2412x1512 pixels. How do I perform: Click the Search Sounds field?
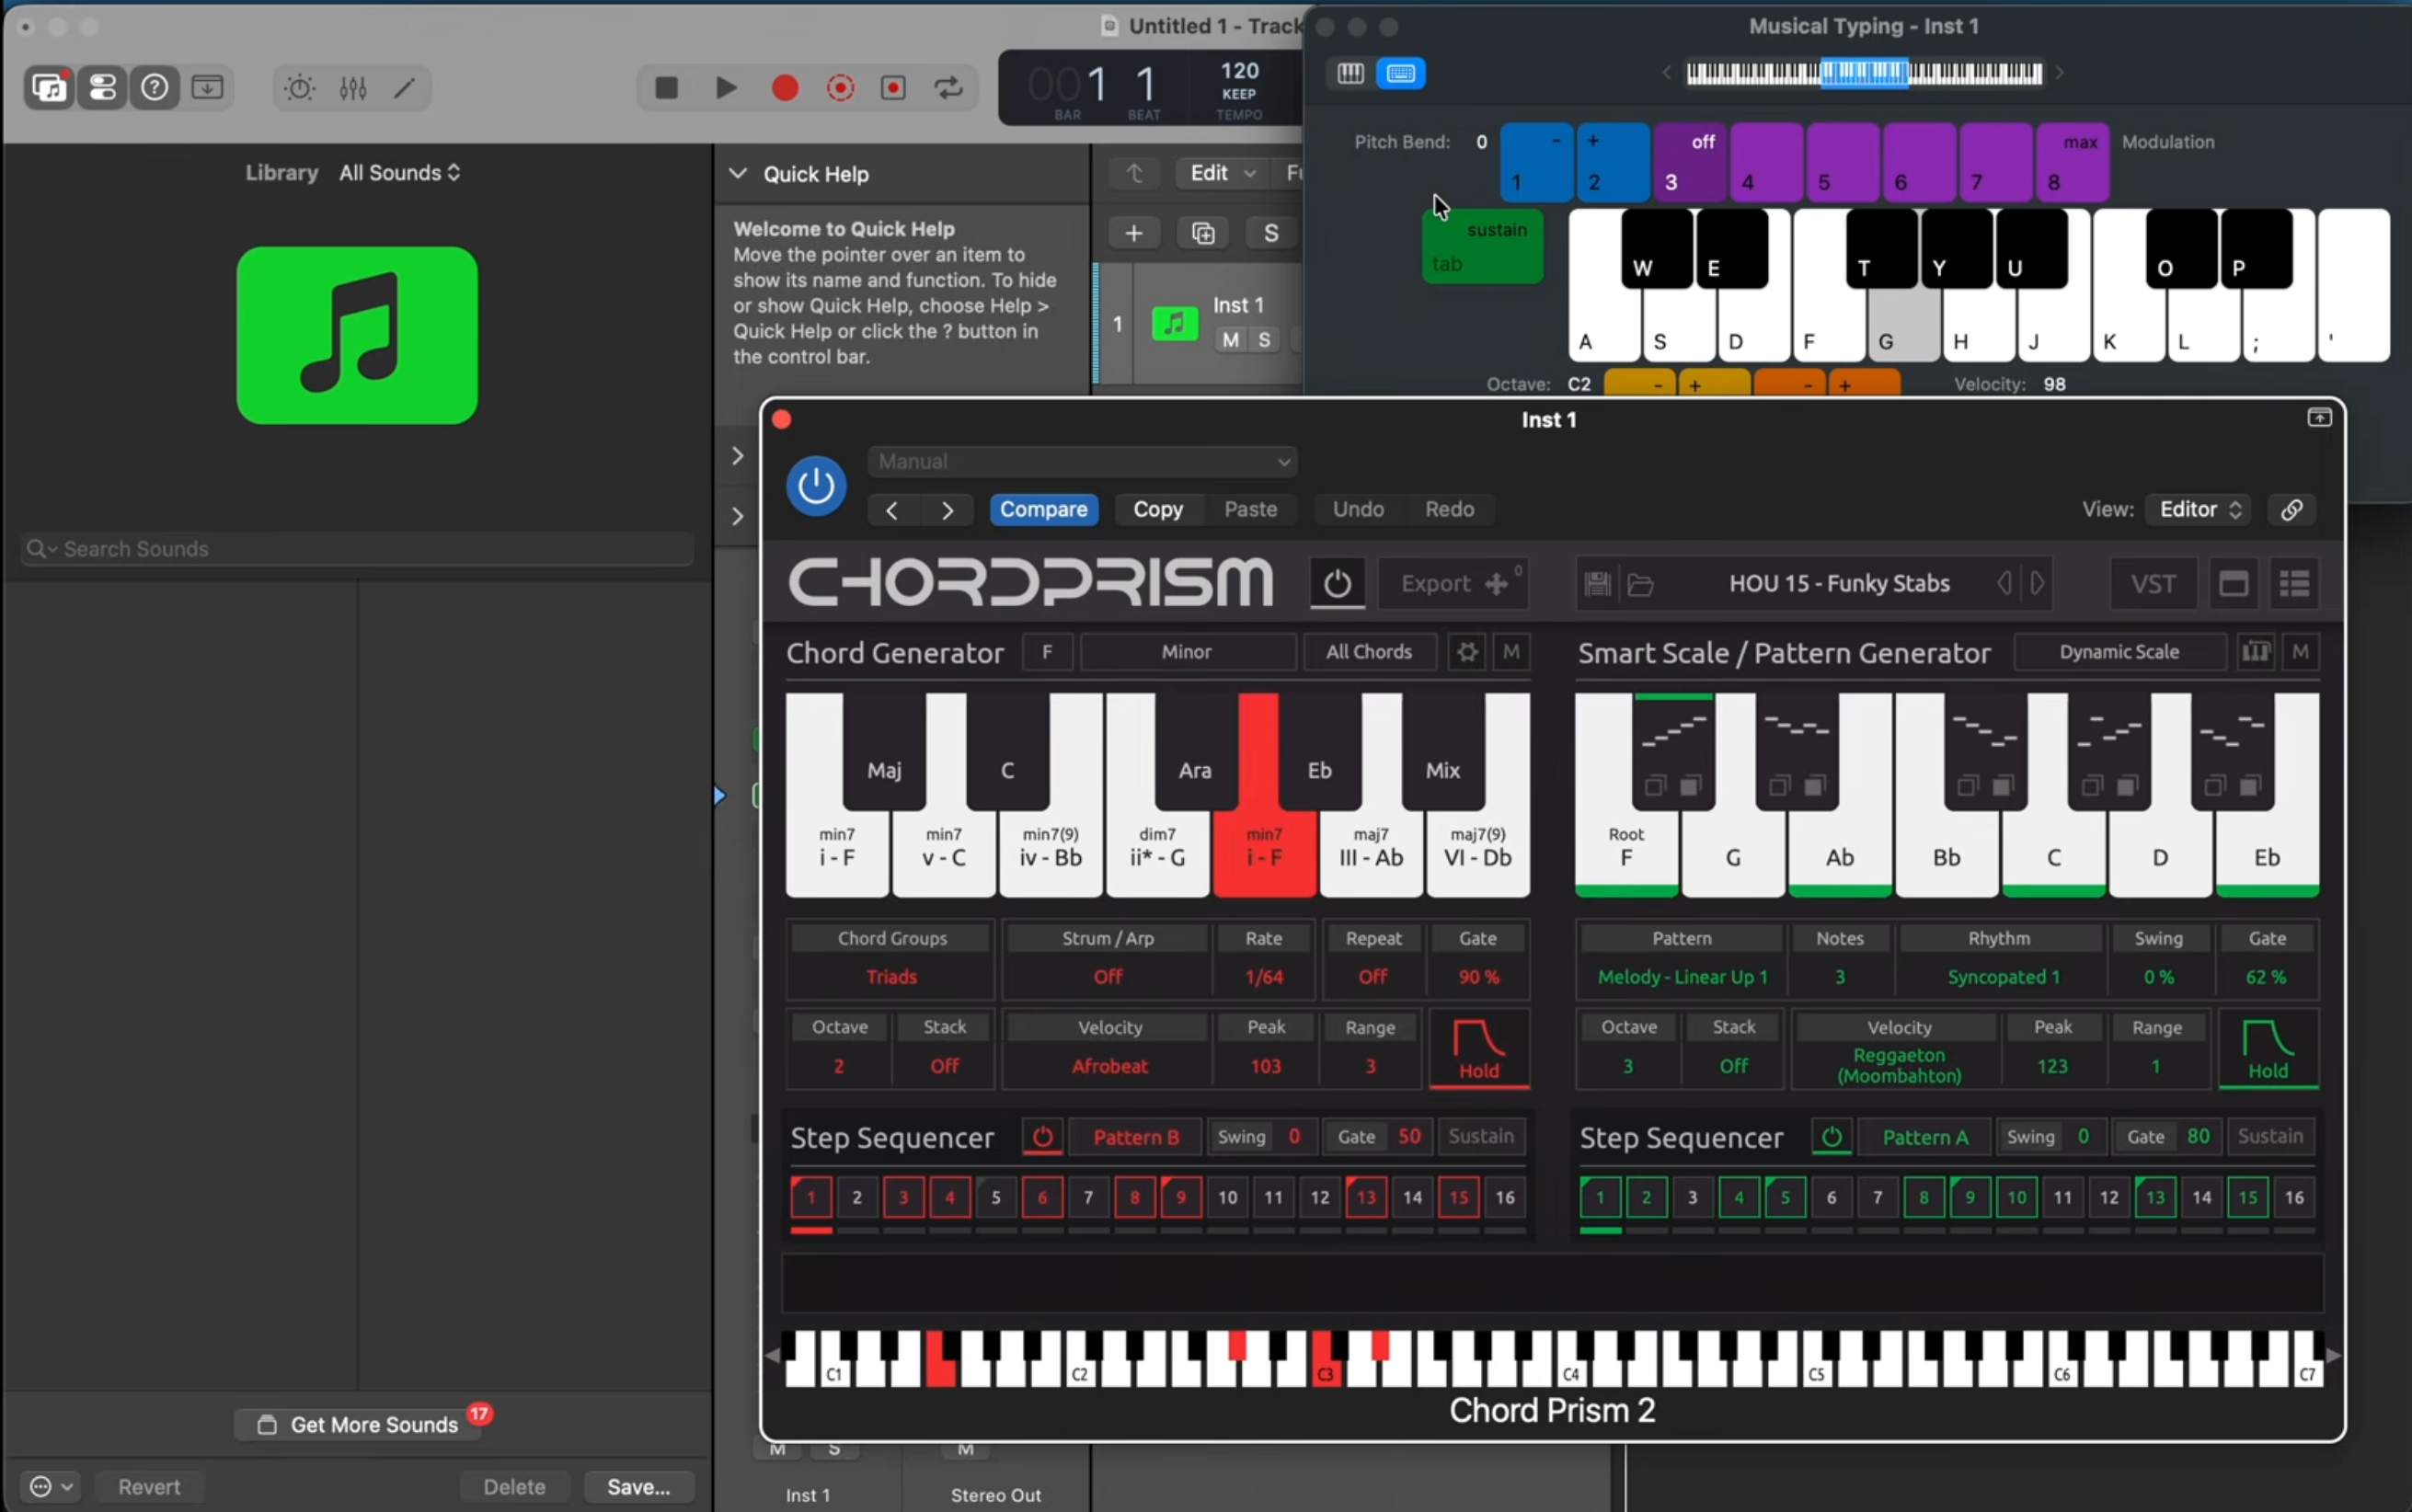click(x=357, y=549)
